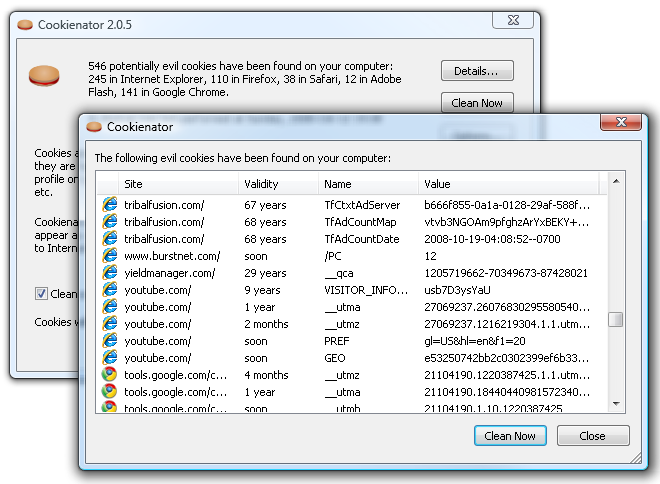Click the IE icon of the VISITOR_INFO row
660x484 pixels.
[109, 290]
